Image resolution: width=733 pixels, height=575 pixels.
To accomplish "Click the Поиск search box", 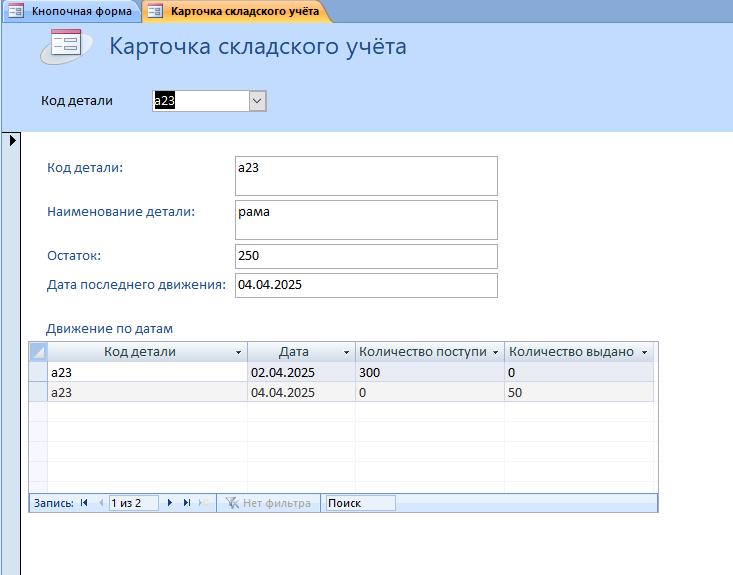I will click(x=360, y=503).
